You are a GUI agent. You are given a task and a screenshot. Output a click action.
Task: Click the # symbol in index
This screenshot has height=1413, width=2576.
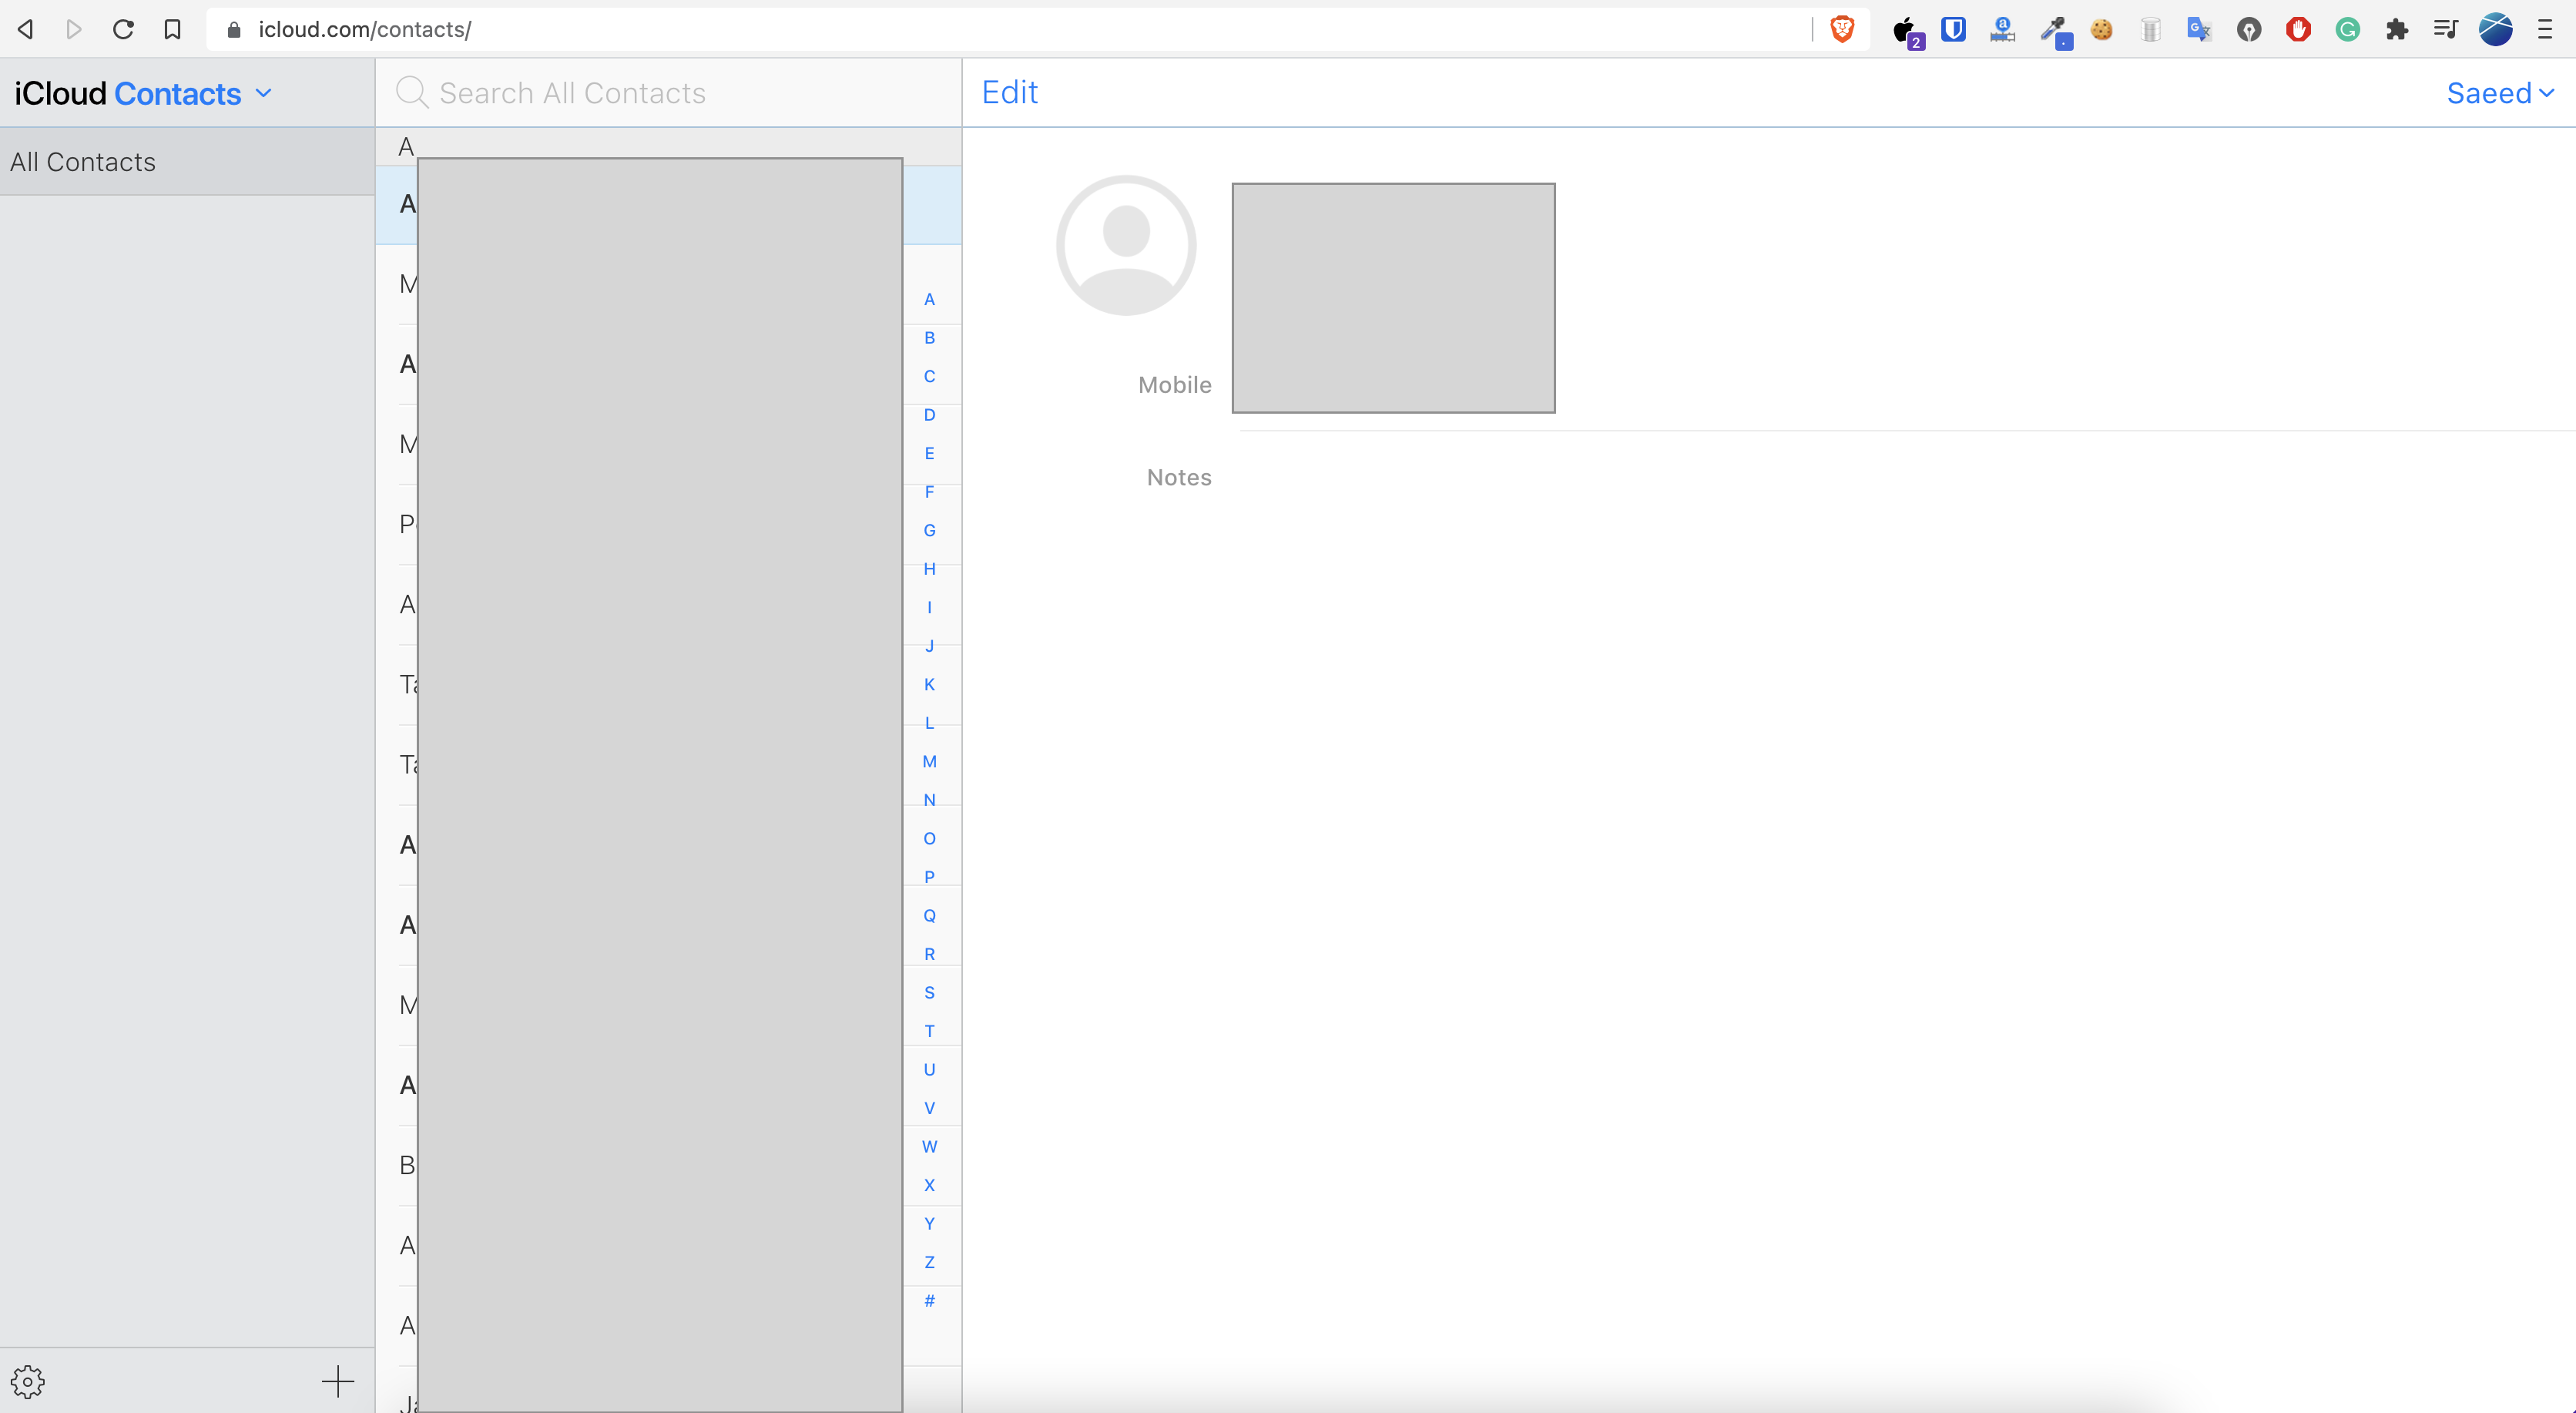tap(929, 1300)
